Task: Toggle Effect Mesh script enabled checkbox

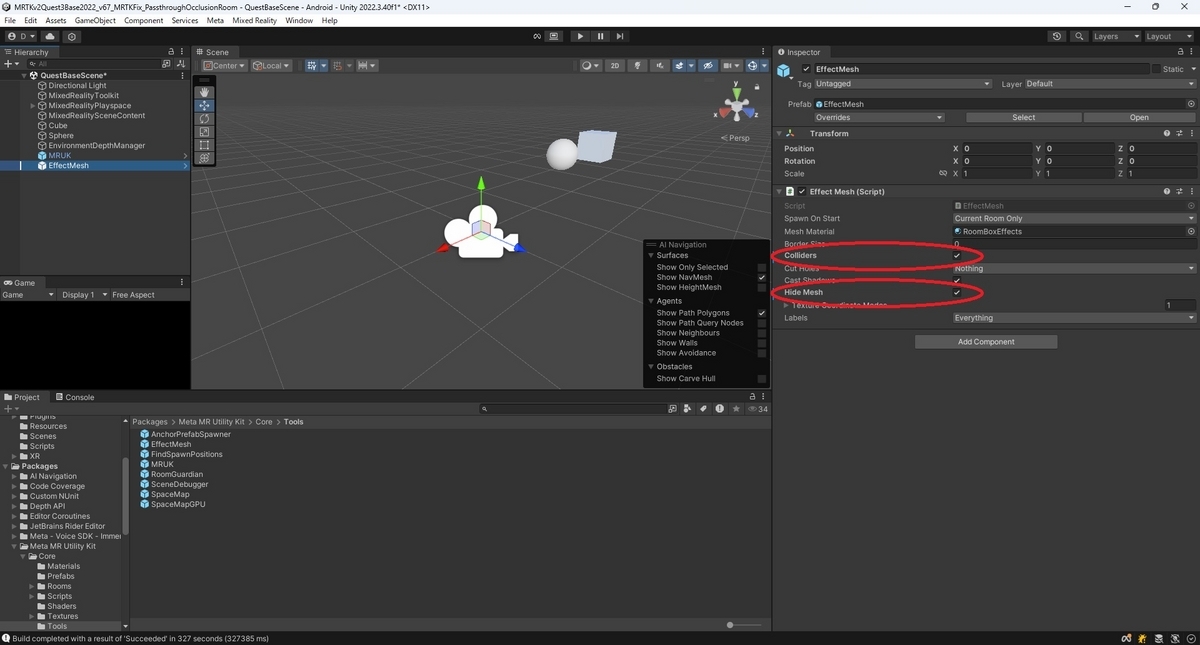Action: (801, 191)
